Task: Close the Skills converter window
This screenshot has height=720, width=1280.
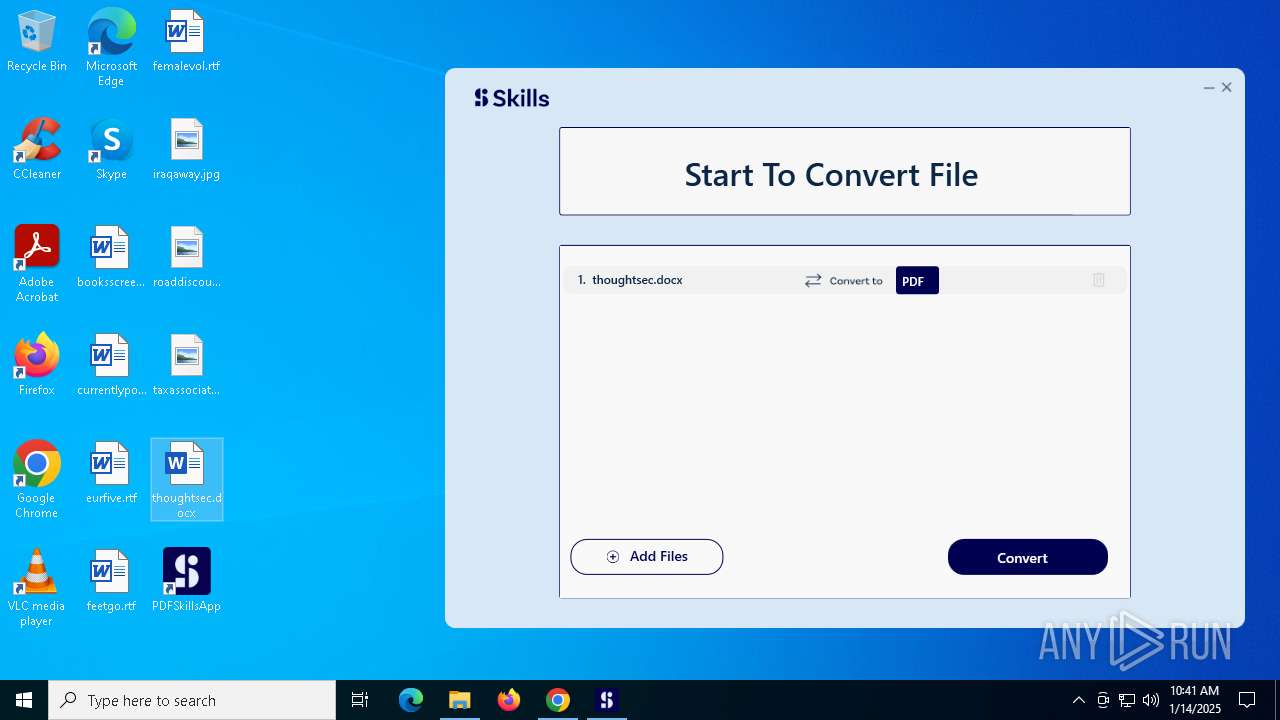Action: click(1227, 88)
